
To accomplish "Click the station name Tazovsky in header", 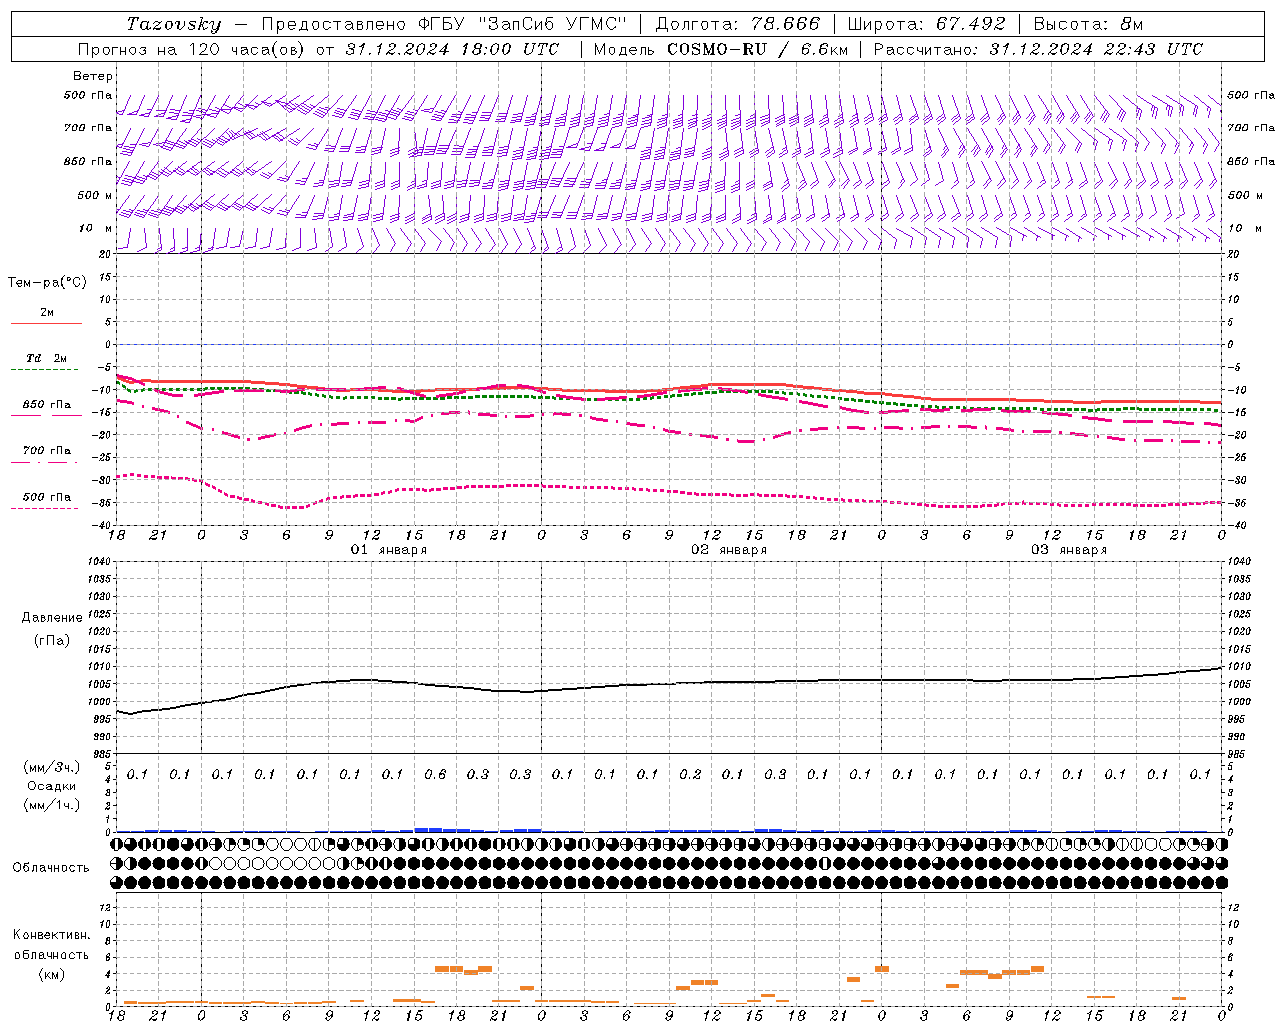I will pos(174,24).
